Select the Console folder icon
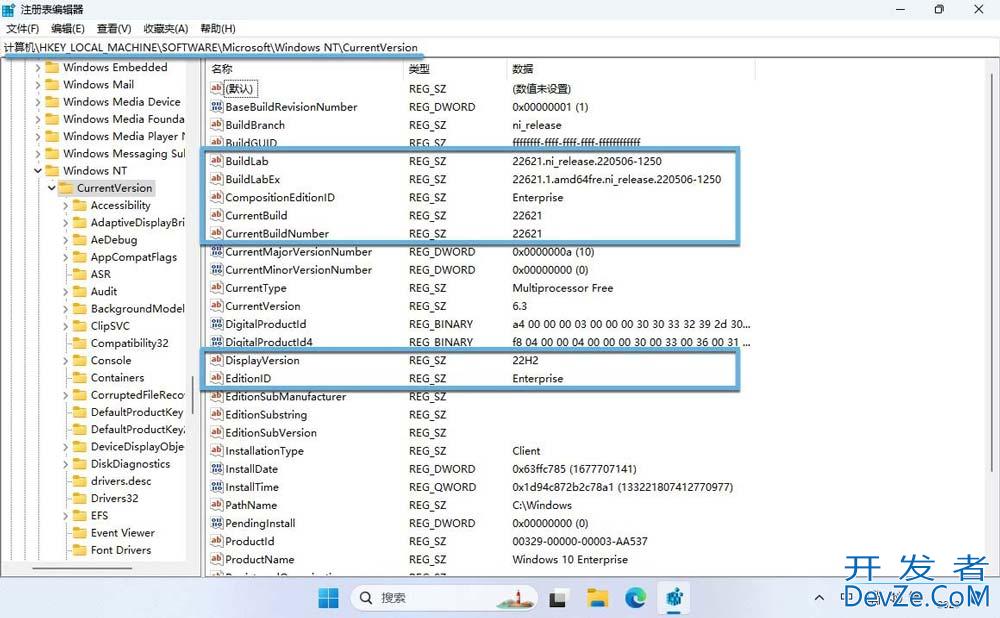 (80, 360)
